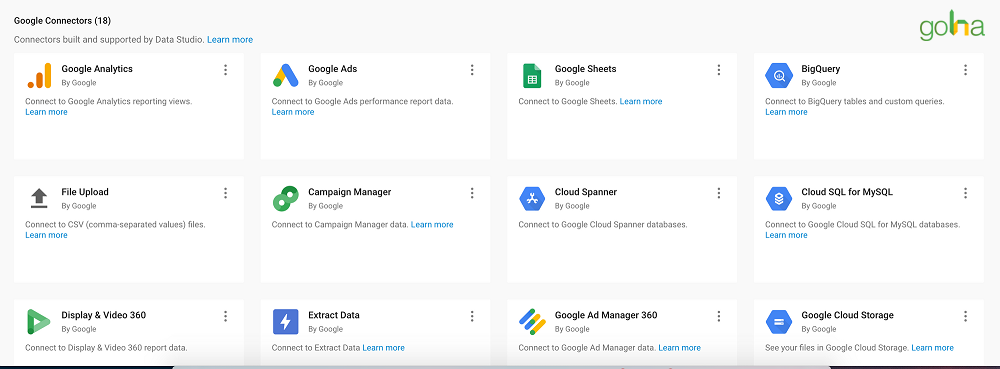
Task: Open Extract Data card three-dot menu
Action: [472, 316]
